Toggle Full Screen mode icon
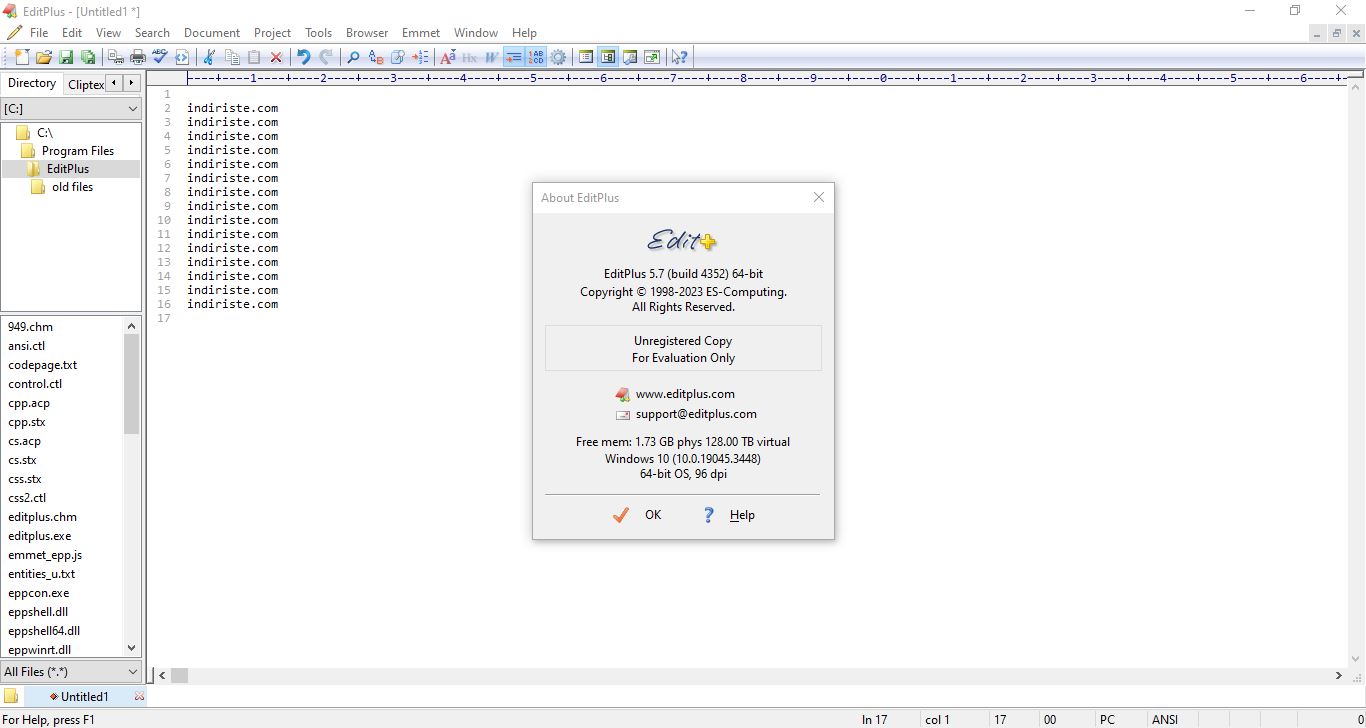 [x=652, y=57]
